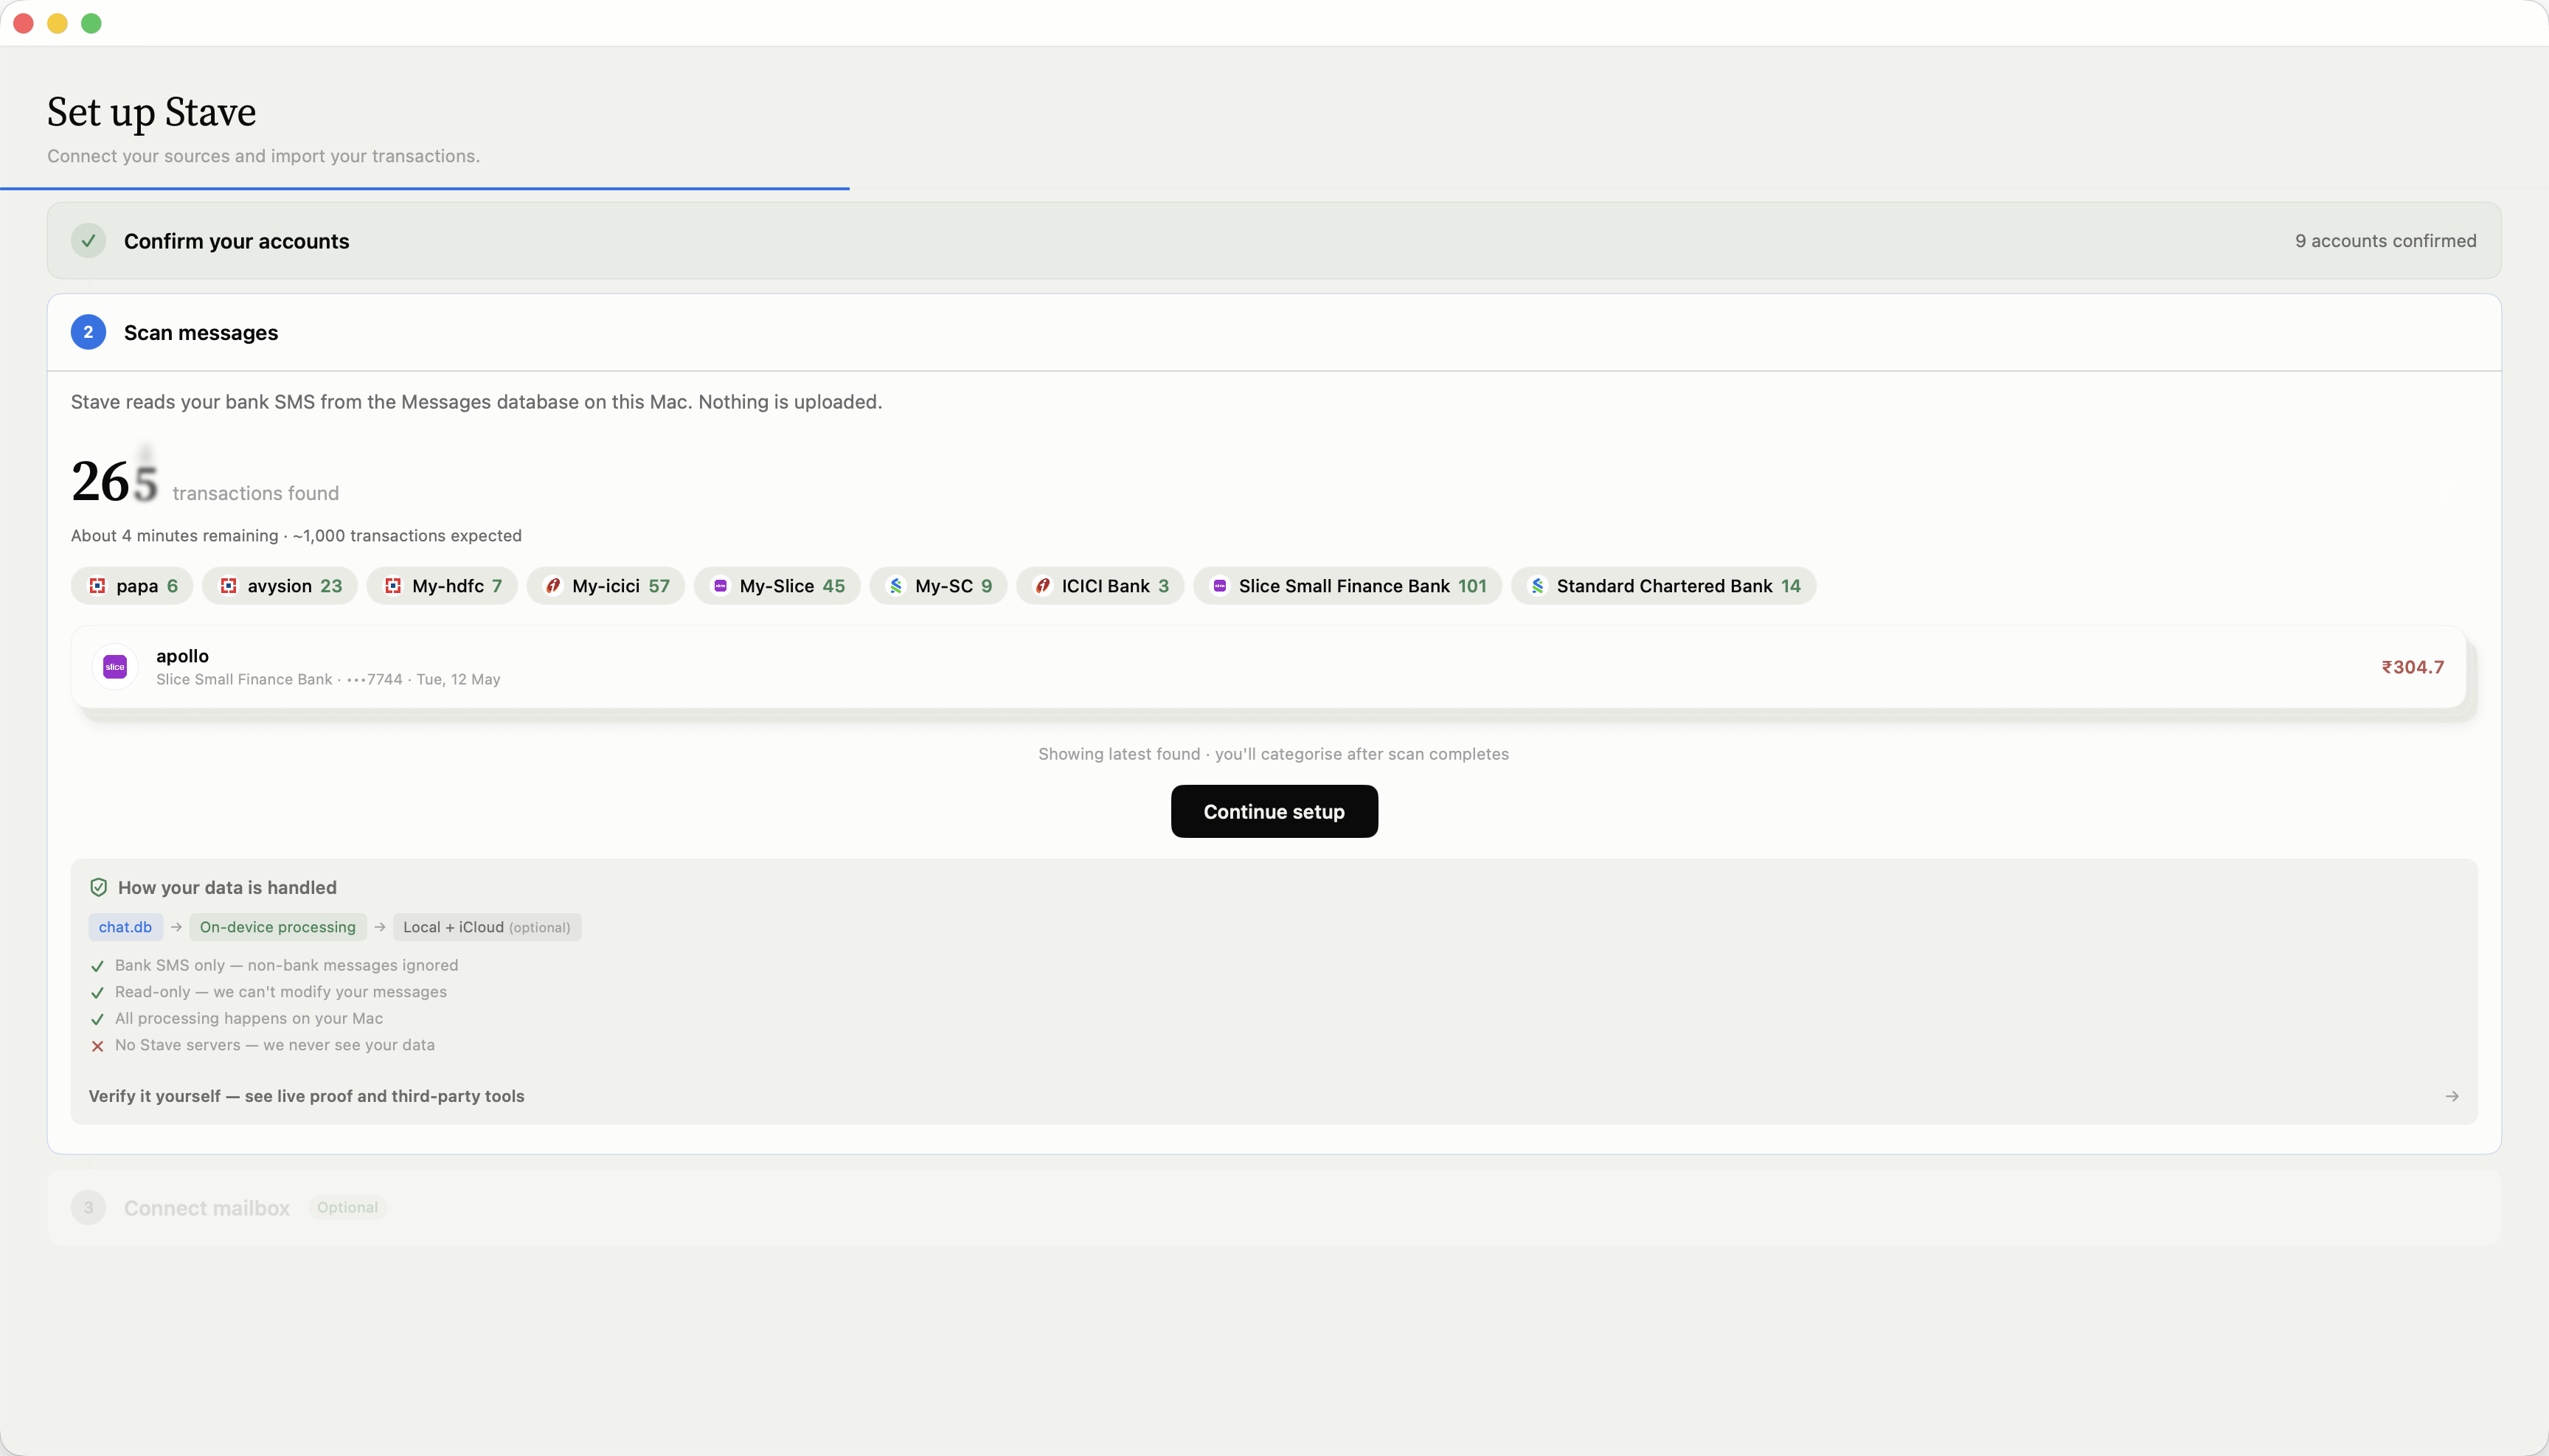Select the Slice Small Finance Bank chip
The image size is (2549, 1456).
pyautogui.click(x=1348, y=586)
